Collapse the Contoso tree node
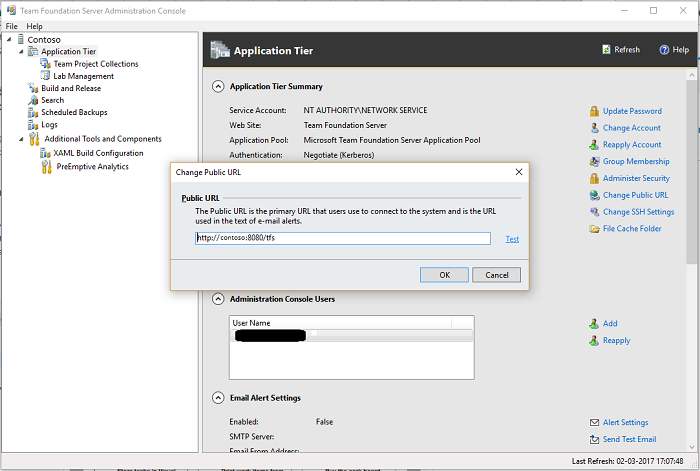Viewport: 700px width, 471px height. point(9,39)
